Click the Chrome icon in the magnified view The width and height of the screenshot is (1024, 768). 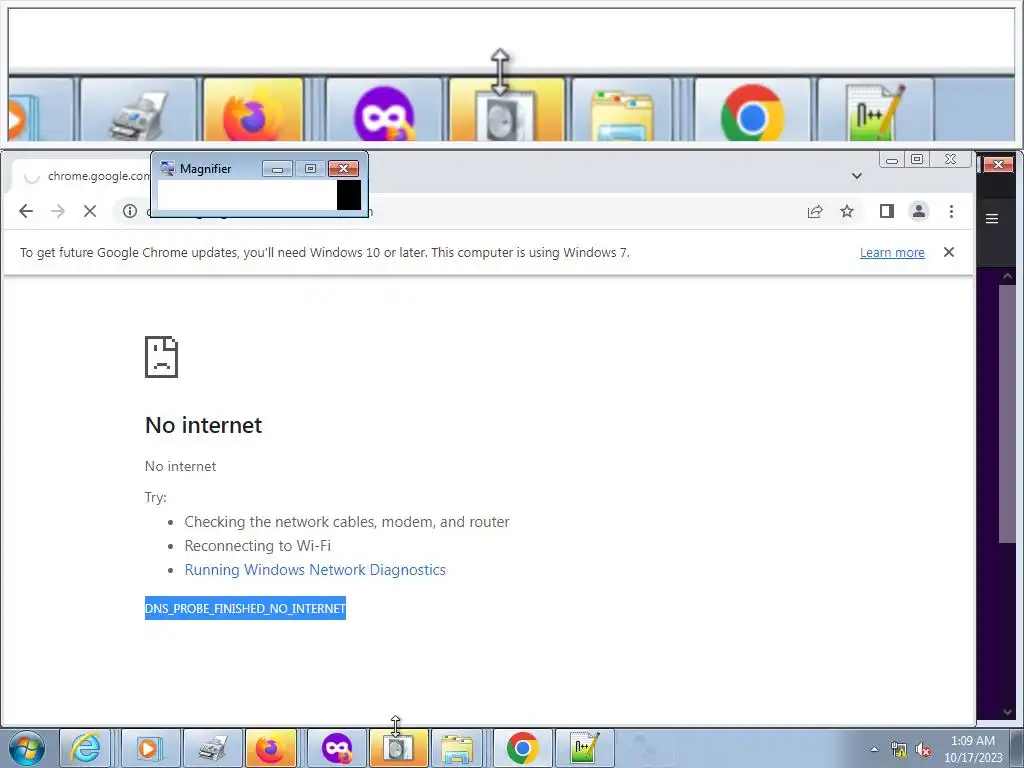pyautogui.click(x=752, y=110)
